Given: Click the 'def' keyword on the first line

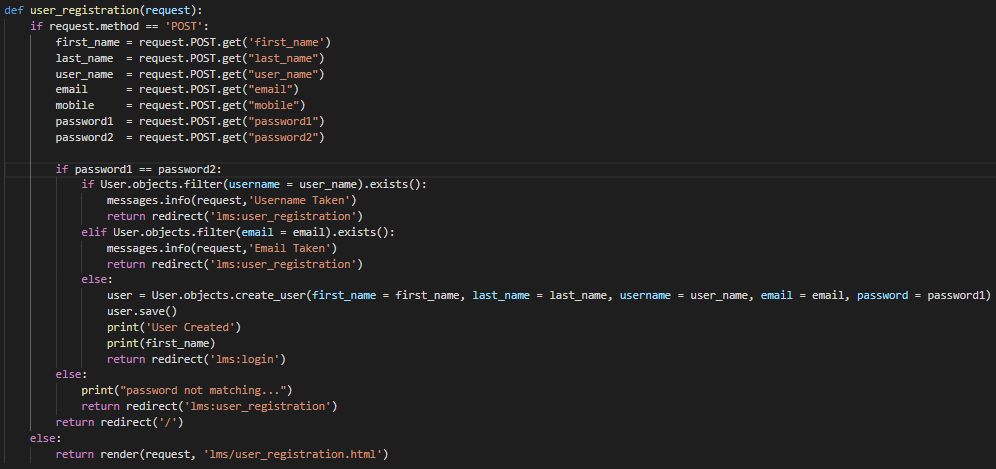Looking at the screenshot, I should click(14, 11).
